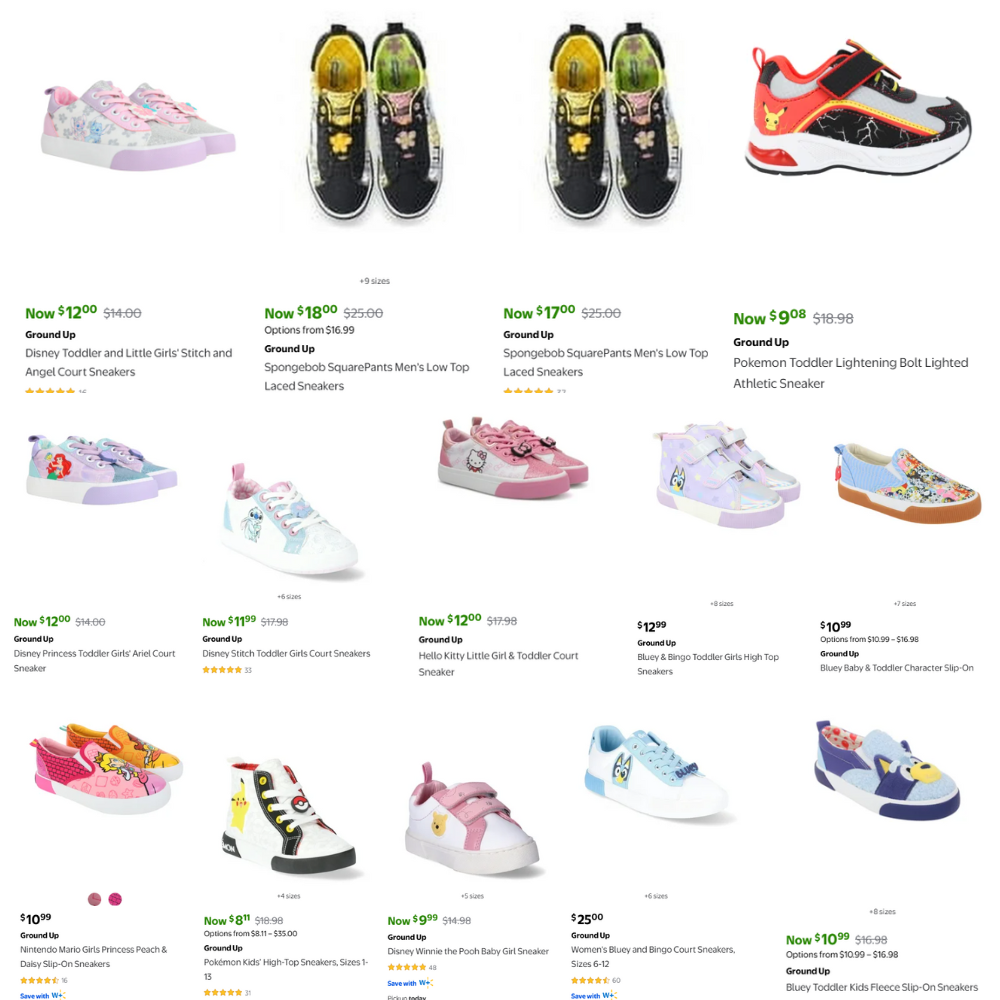Image resolution: width=1000 pixels, height=1000 pixels.
Task: Click the Winnie the Pooh Baby Girl Sneaker photo
Action: tap(471, 820)
